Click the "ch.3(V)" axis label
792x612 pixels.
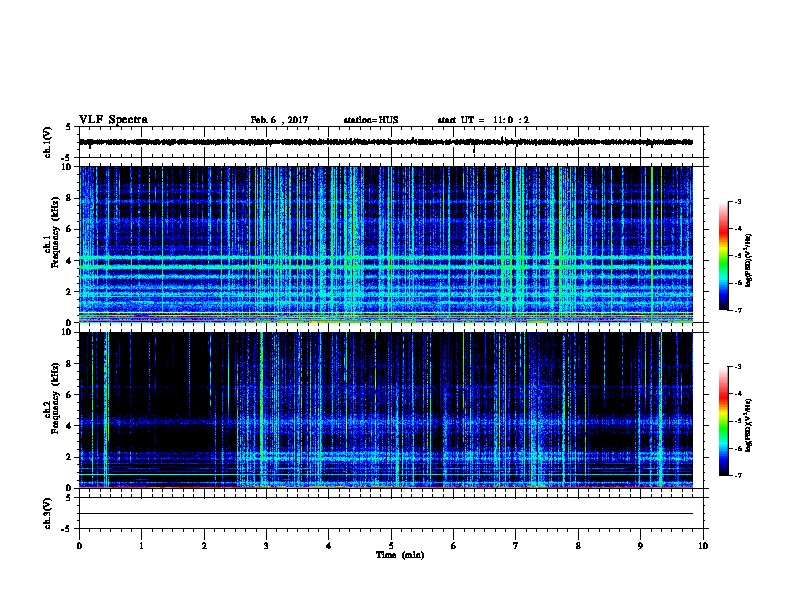click(x=48, y=513)
